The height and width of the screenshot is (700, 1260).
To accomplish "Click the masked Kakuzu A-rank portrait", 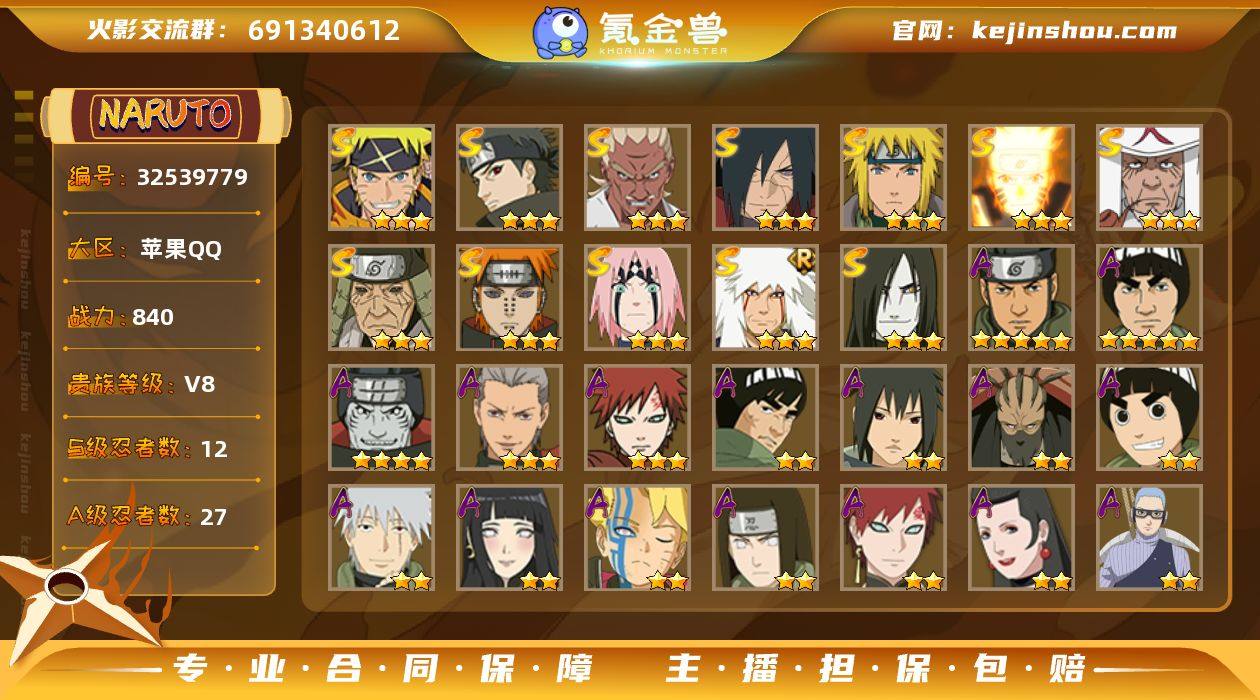I will coord(1021,418).
